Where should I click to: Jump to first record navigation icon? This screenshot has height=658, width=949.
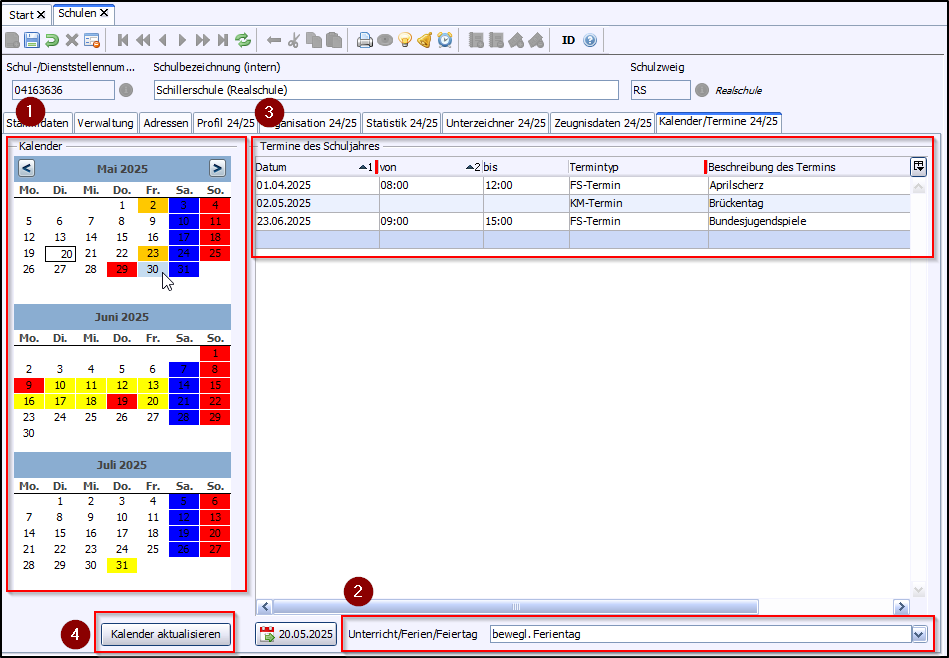123,41
